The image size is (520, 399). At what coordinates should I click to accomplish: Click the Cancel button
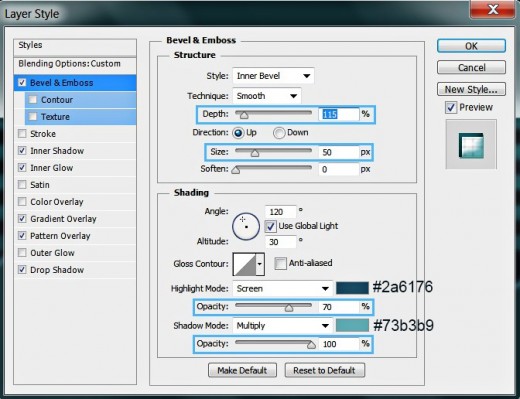tap(471, 68)
